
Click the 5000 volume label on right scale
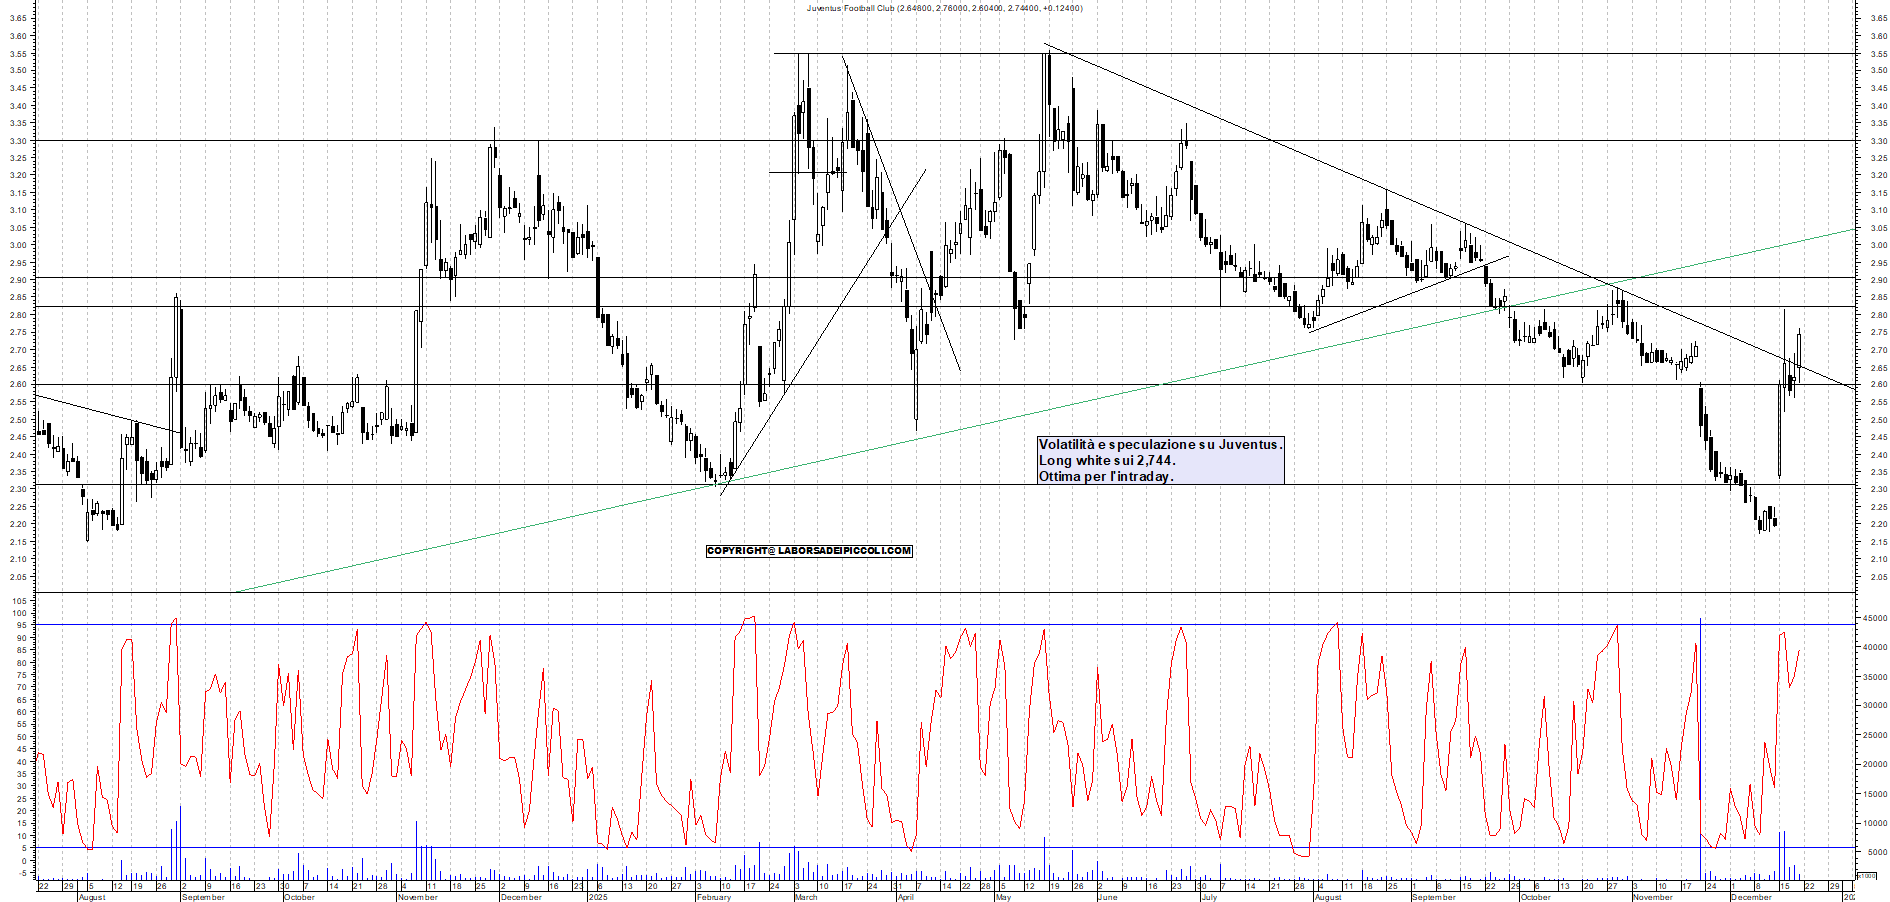(x=1876, y=853)
